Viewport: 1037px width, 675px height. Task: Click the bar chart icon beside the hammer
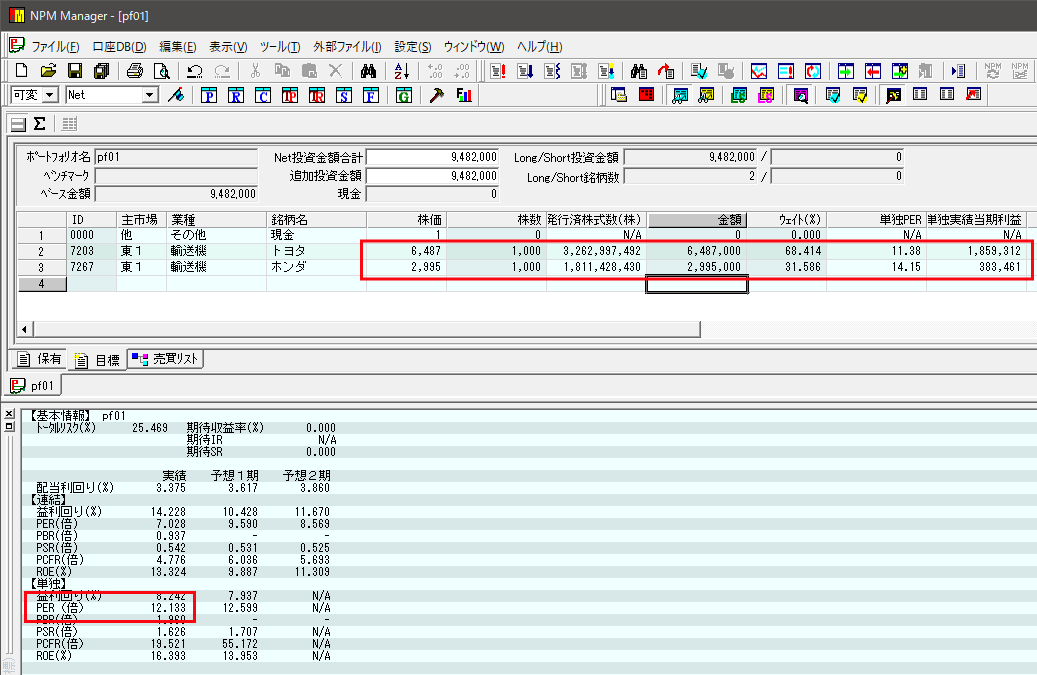point(464,96)
